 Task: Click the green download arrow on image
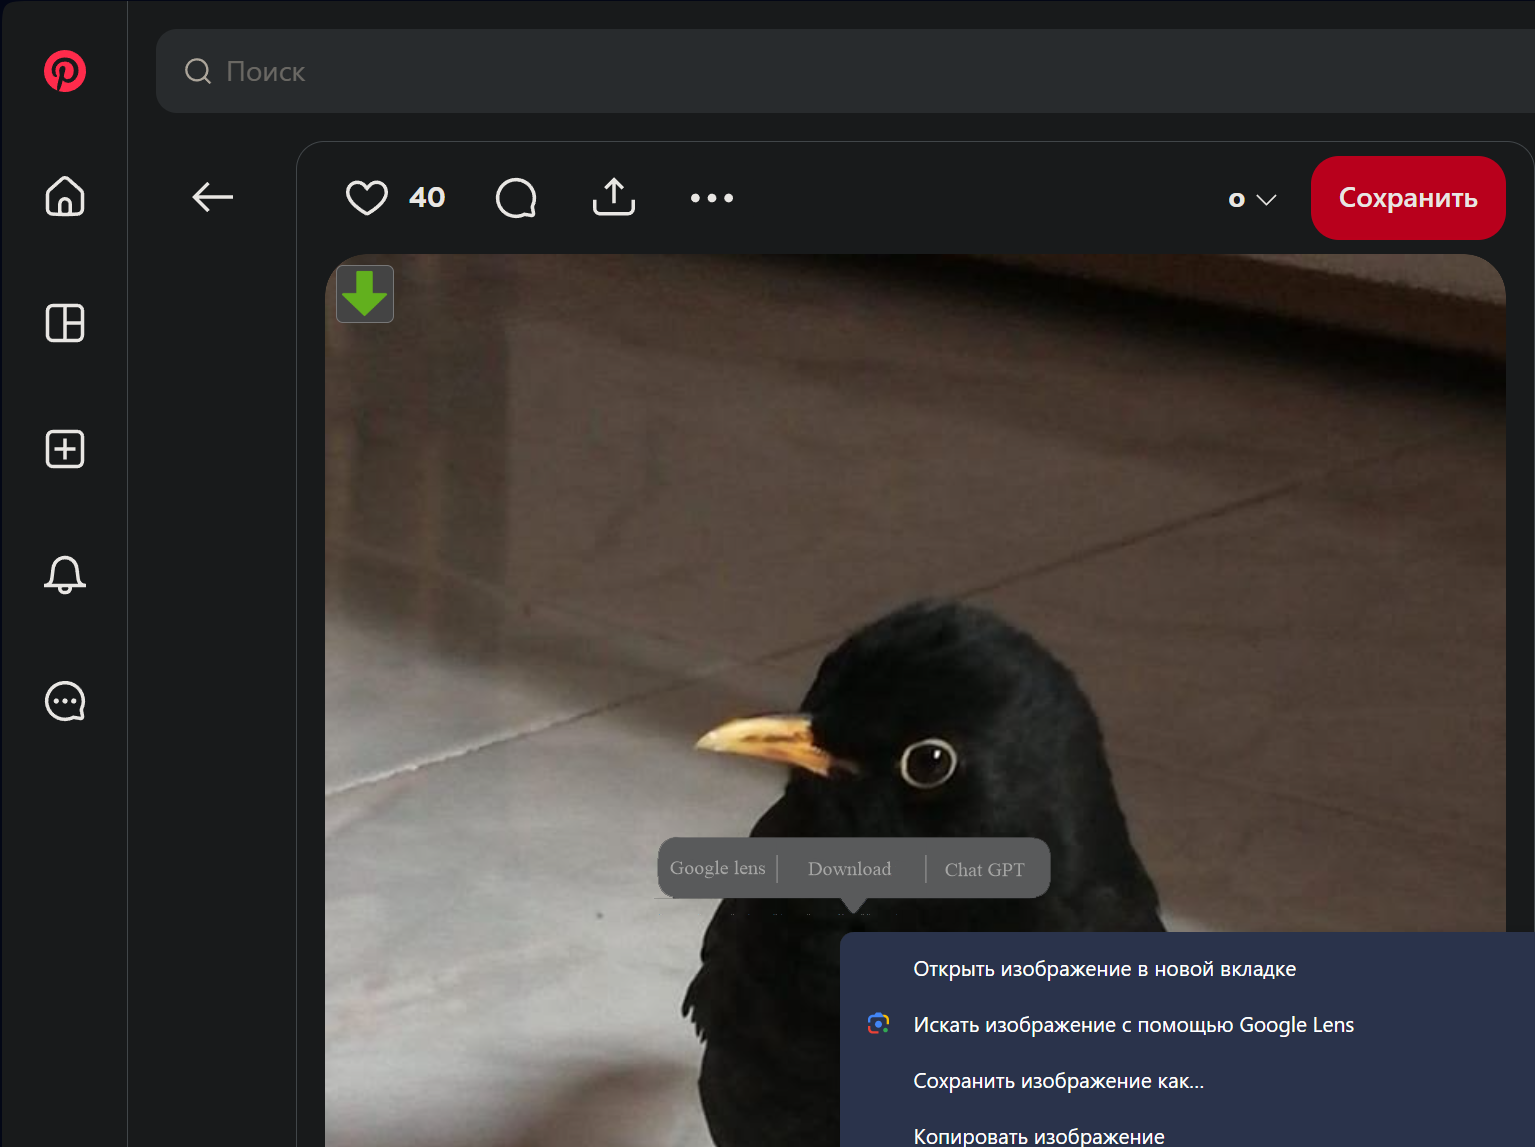tap(365, 294)
